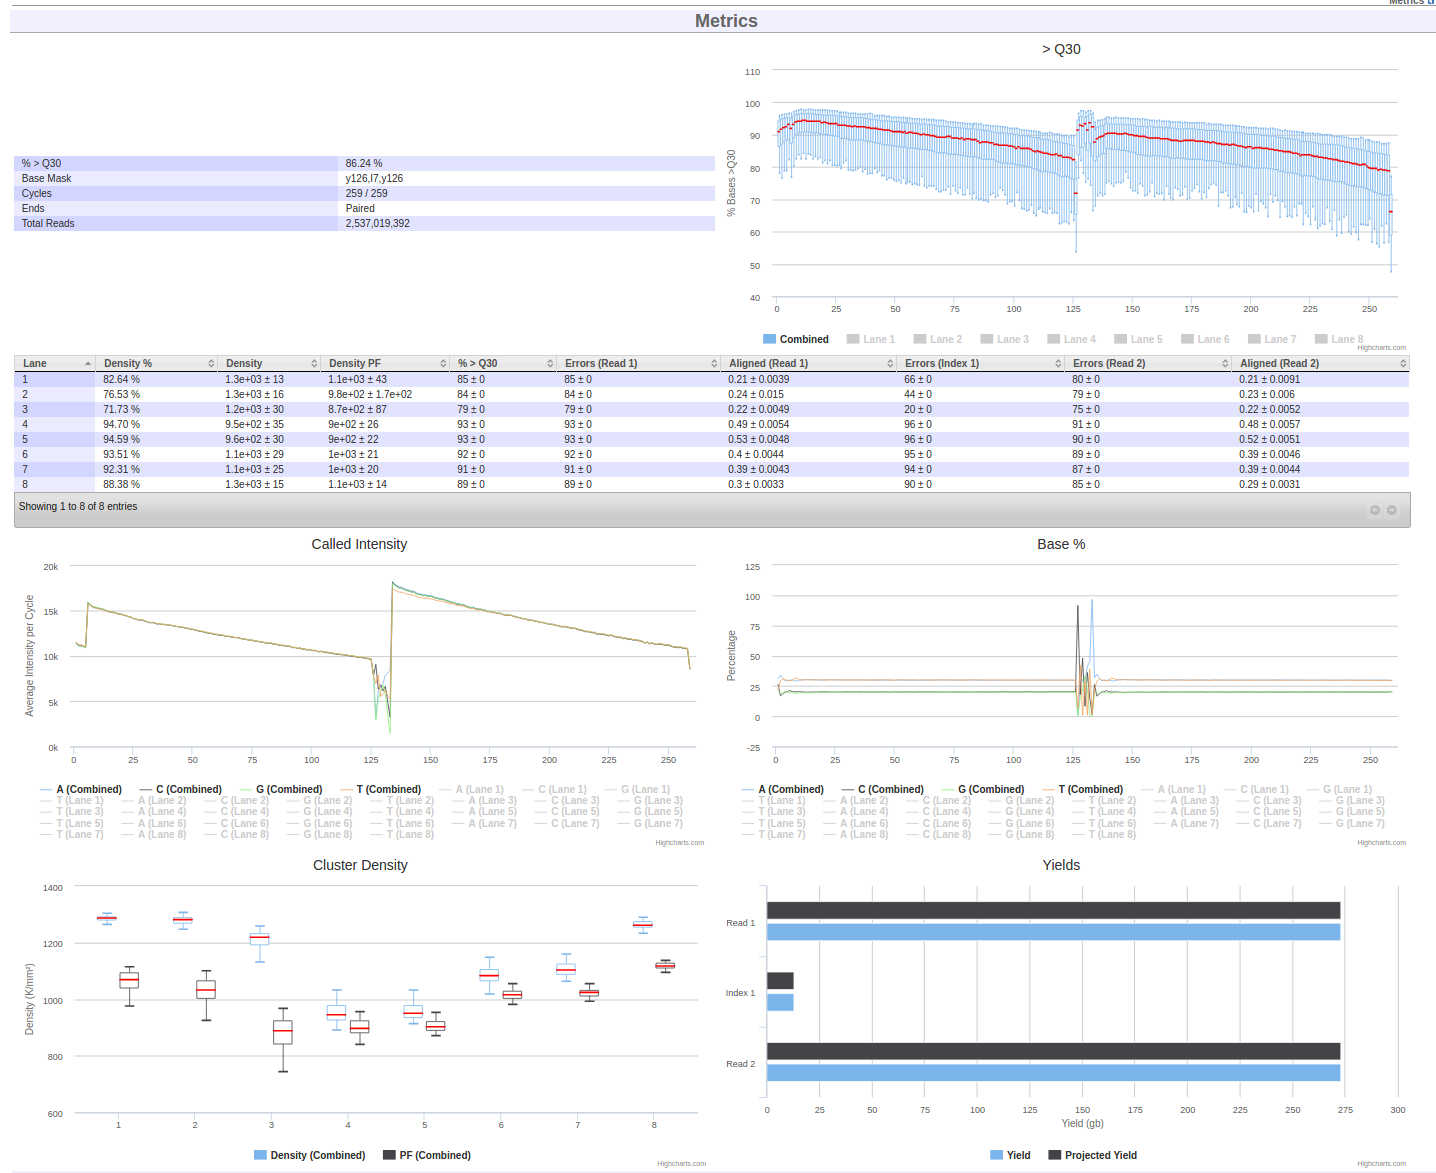The image size is (1436, 1173).
Task: Click the sort arrow icon on Lane column
Action: [88, 363]
